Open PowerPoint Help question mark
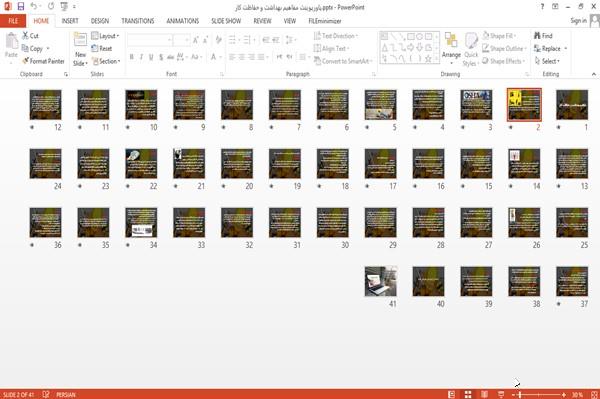Screen dimensions: 600x399 click(x=542, y=7)
